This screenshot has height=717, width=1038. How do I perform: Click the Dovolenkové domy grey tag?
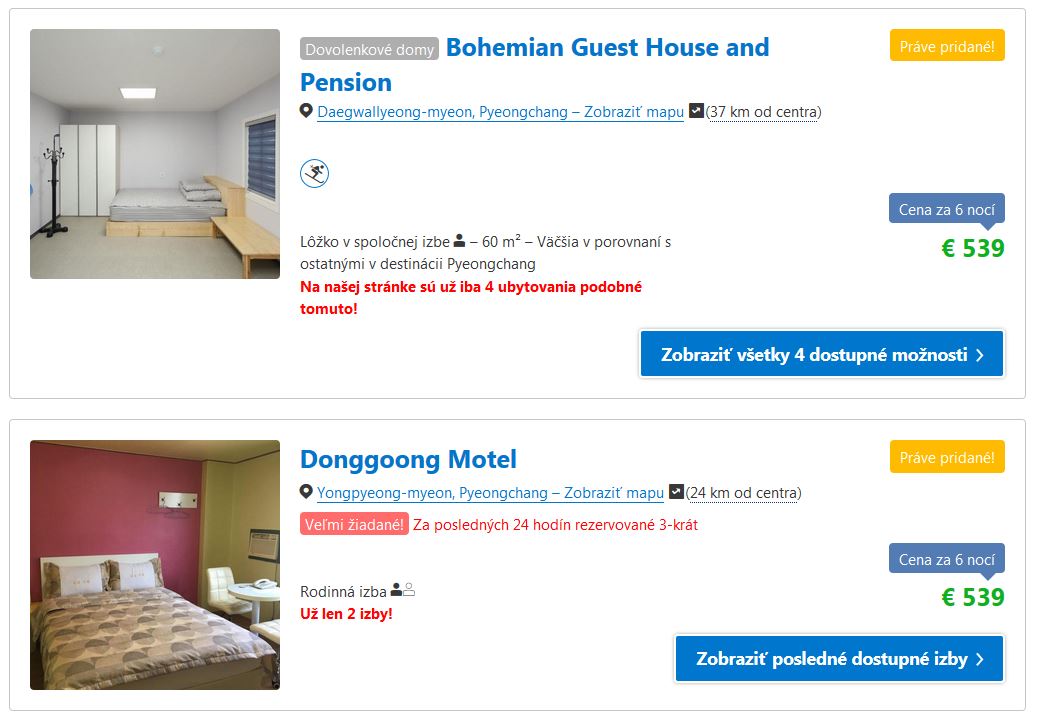point(369,49)
